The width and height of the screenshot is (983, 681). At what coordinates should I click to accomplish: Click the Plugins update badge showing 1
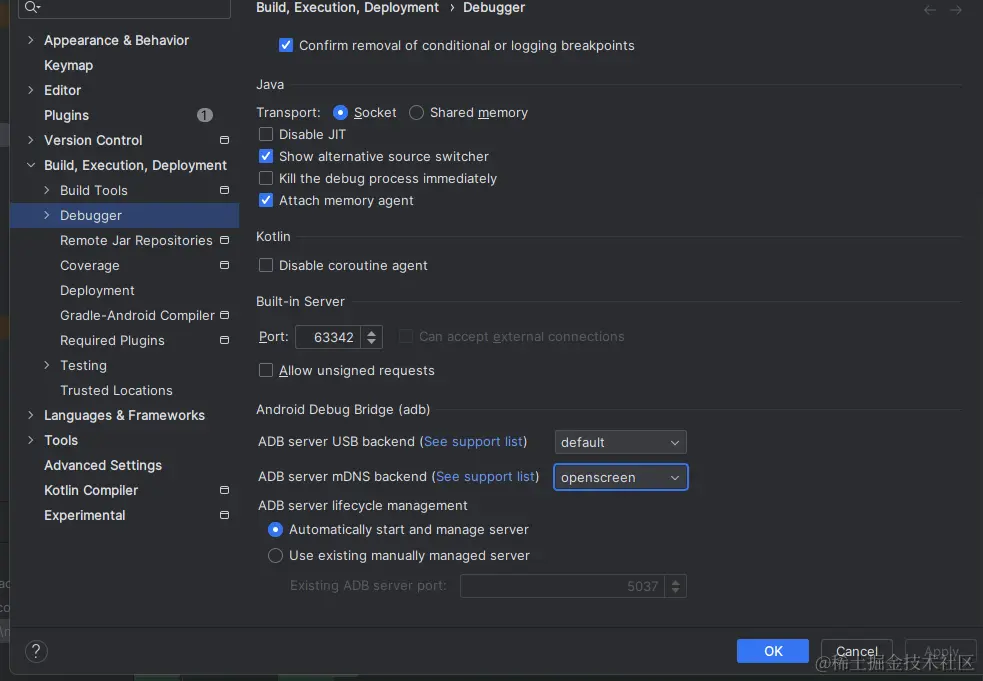pos(205,115)
